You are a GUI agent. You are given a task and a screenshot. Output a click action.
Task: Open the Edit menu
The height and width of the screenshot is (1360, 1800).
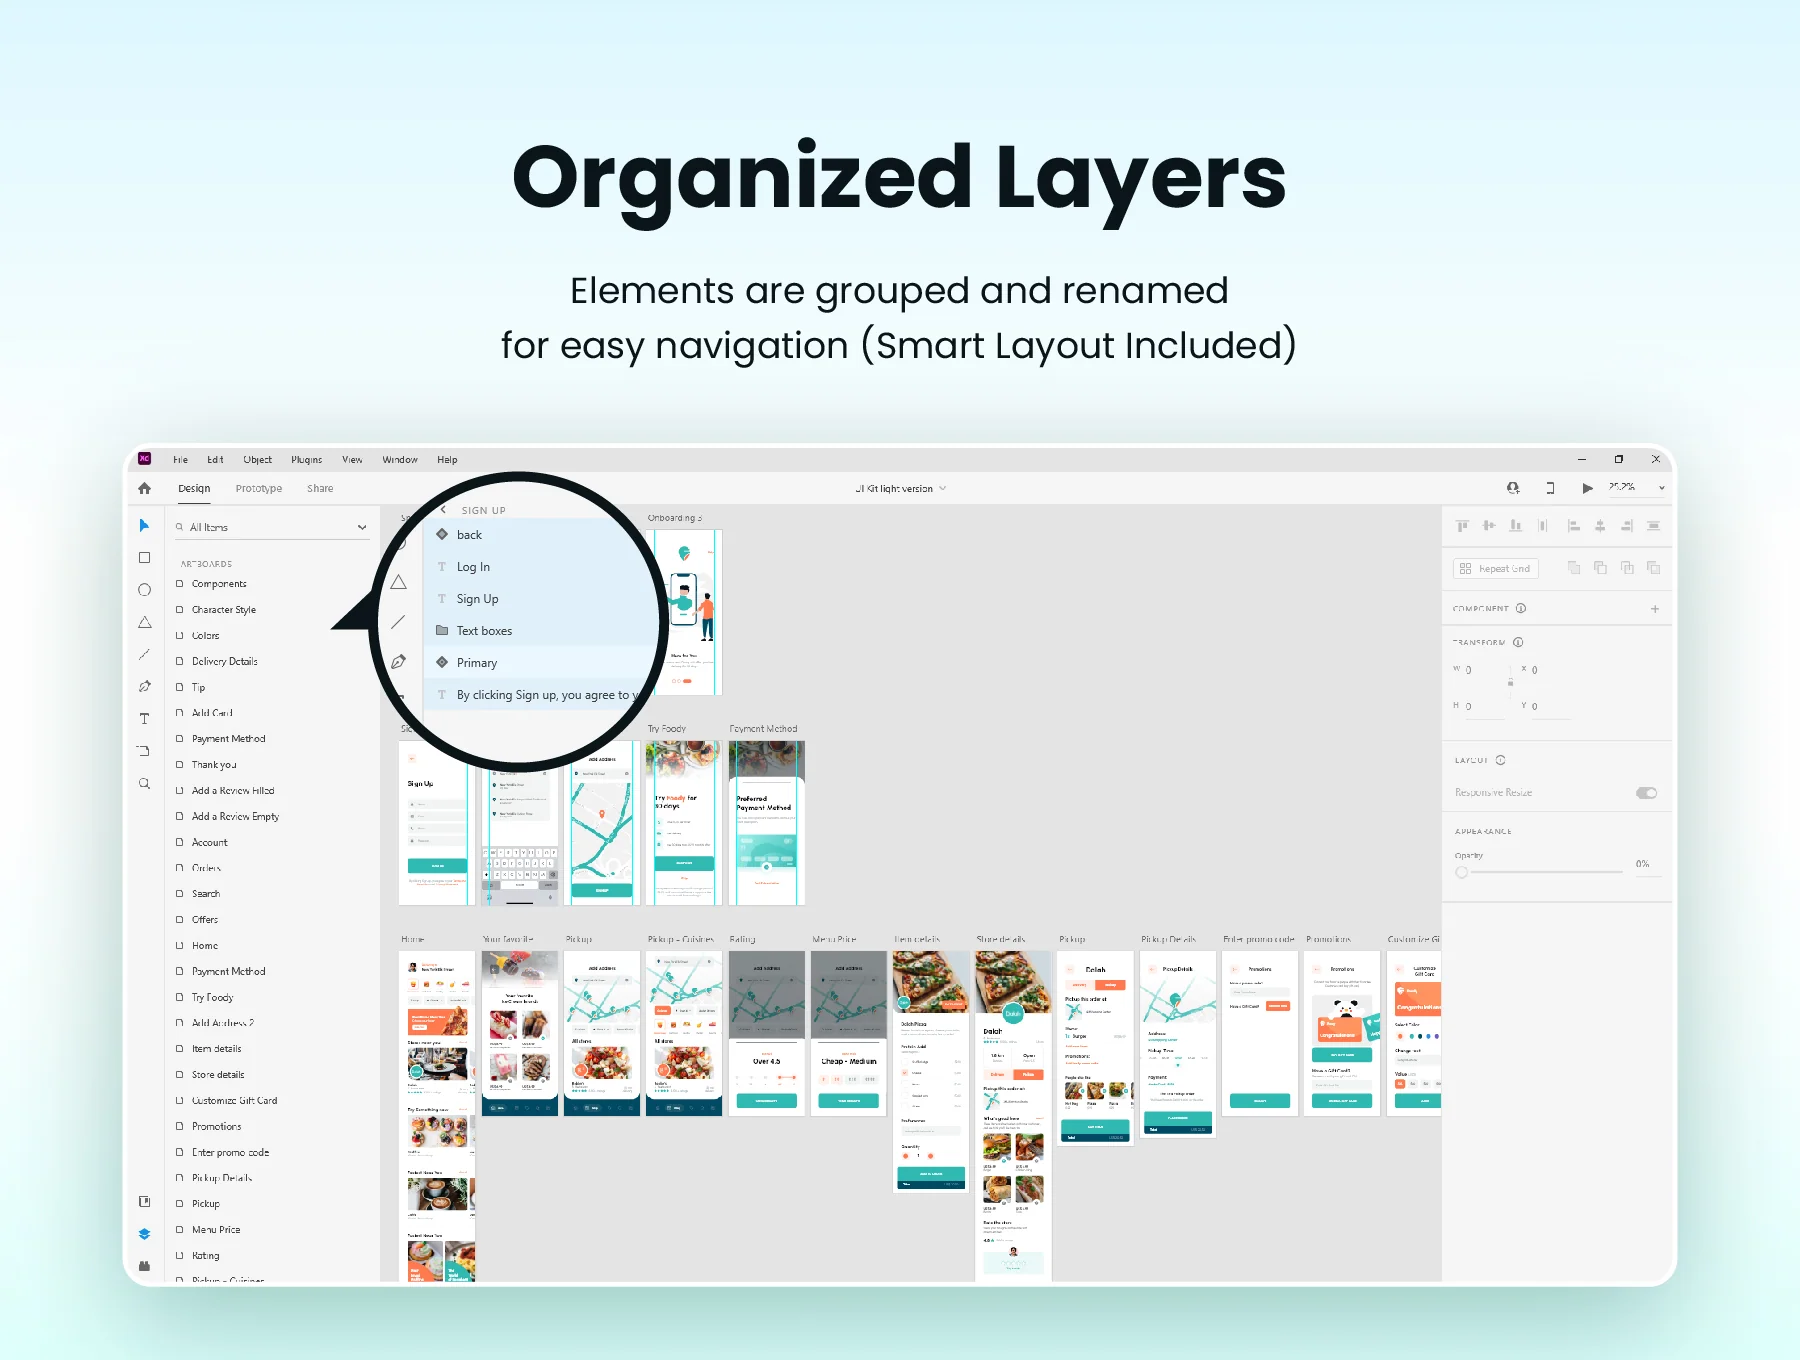coord(215,460)
